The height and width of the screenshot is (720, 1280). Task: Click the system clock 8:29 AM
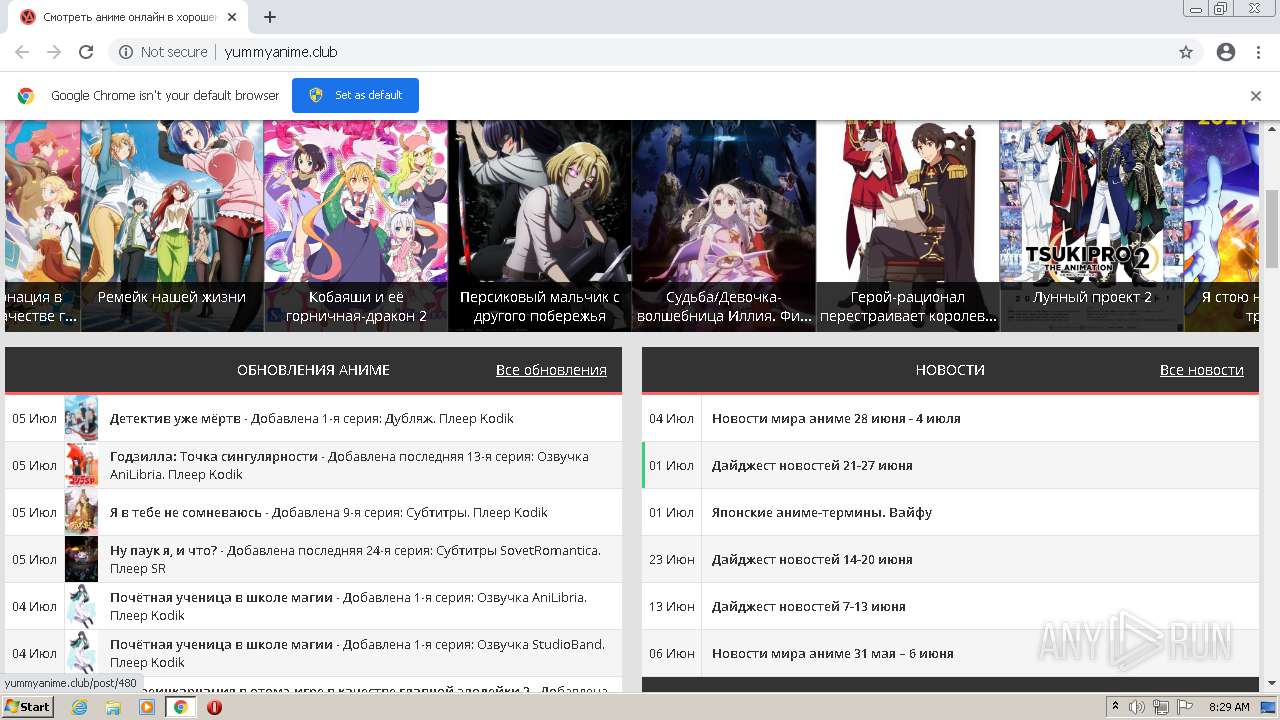click(x=1229, y=707)
